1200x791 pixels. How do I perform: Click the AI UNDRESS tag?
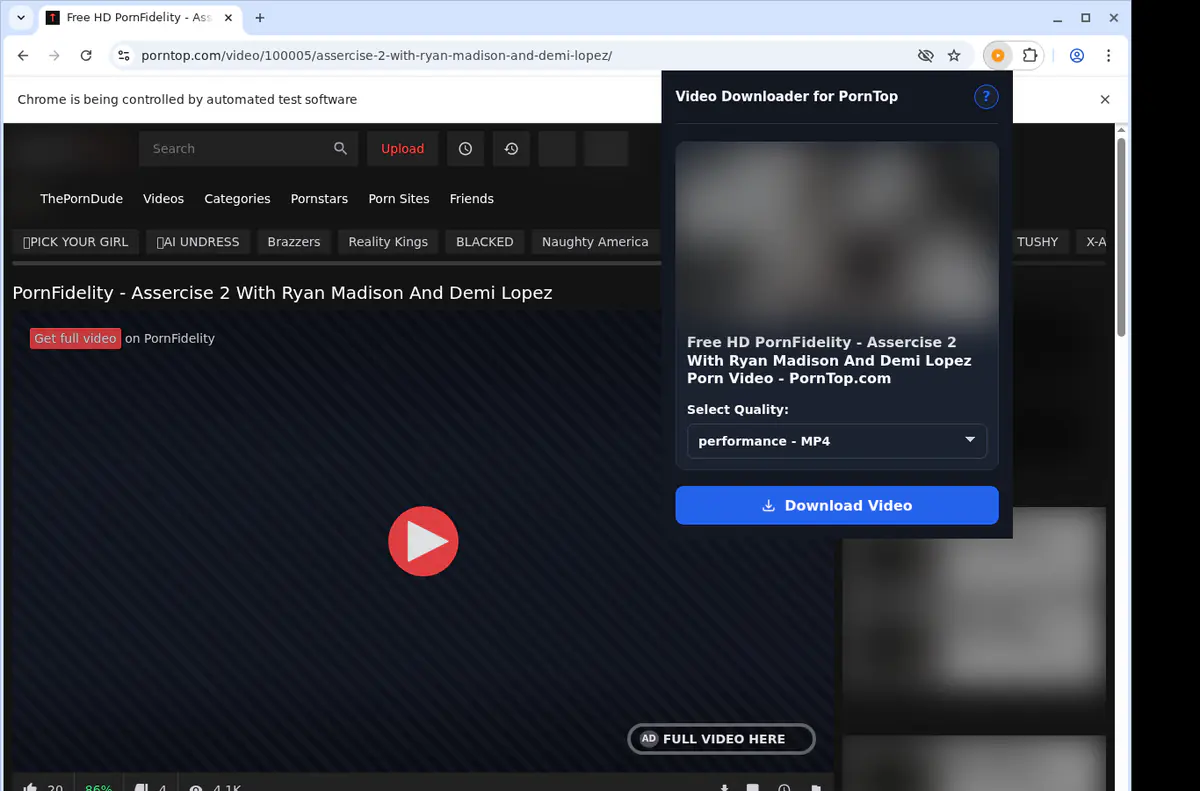198,242
